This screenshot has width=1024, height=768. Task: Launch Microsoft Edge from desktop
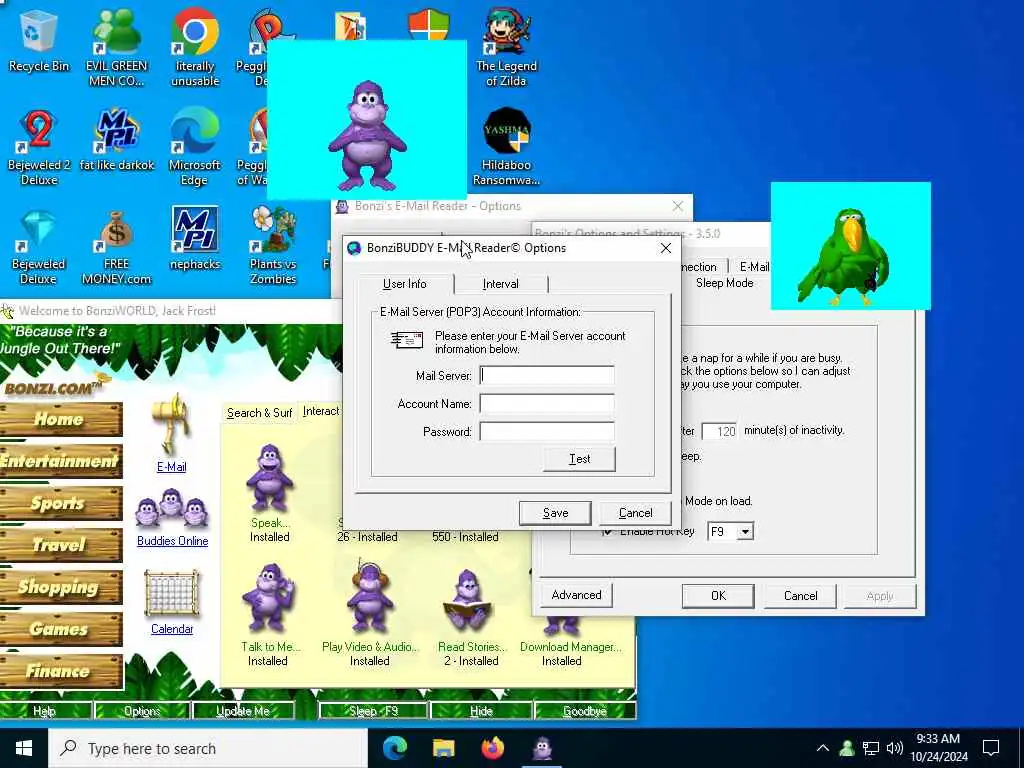[195, 148]
